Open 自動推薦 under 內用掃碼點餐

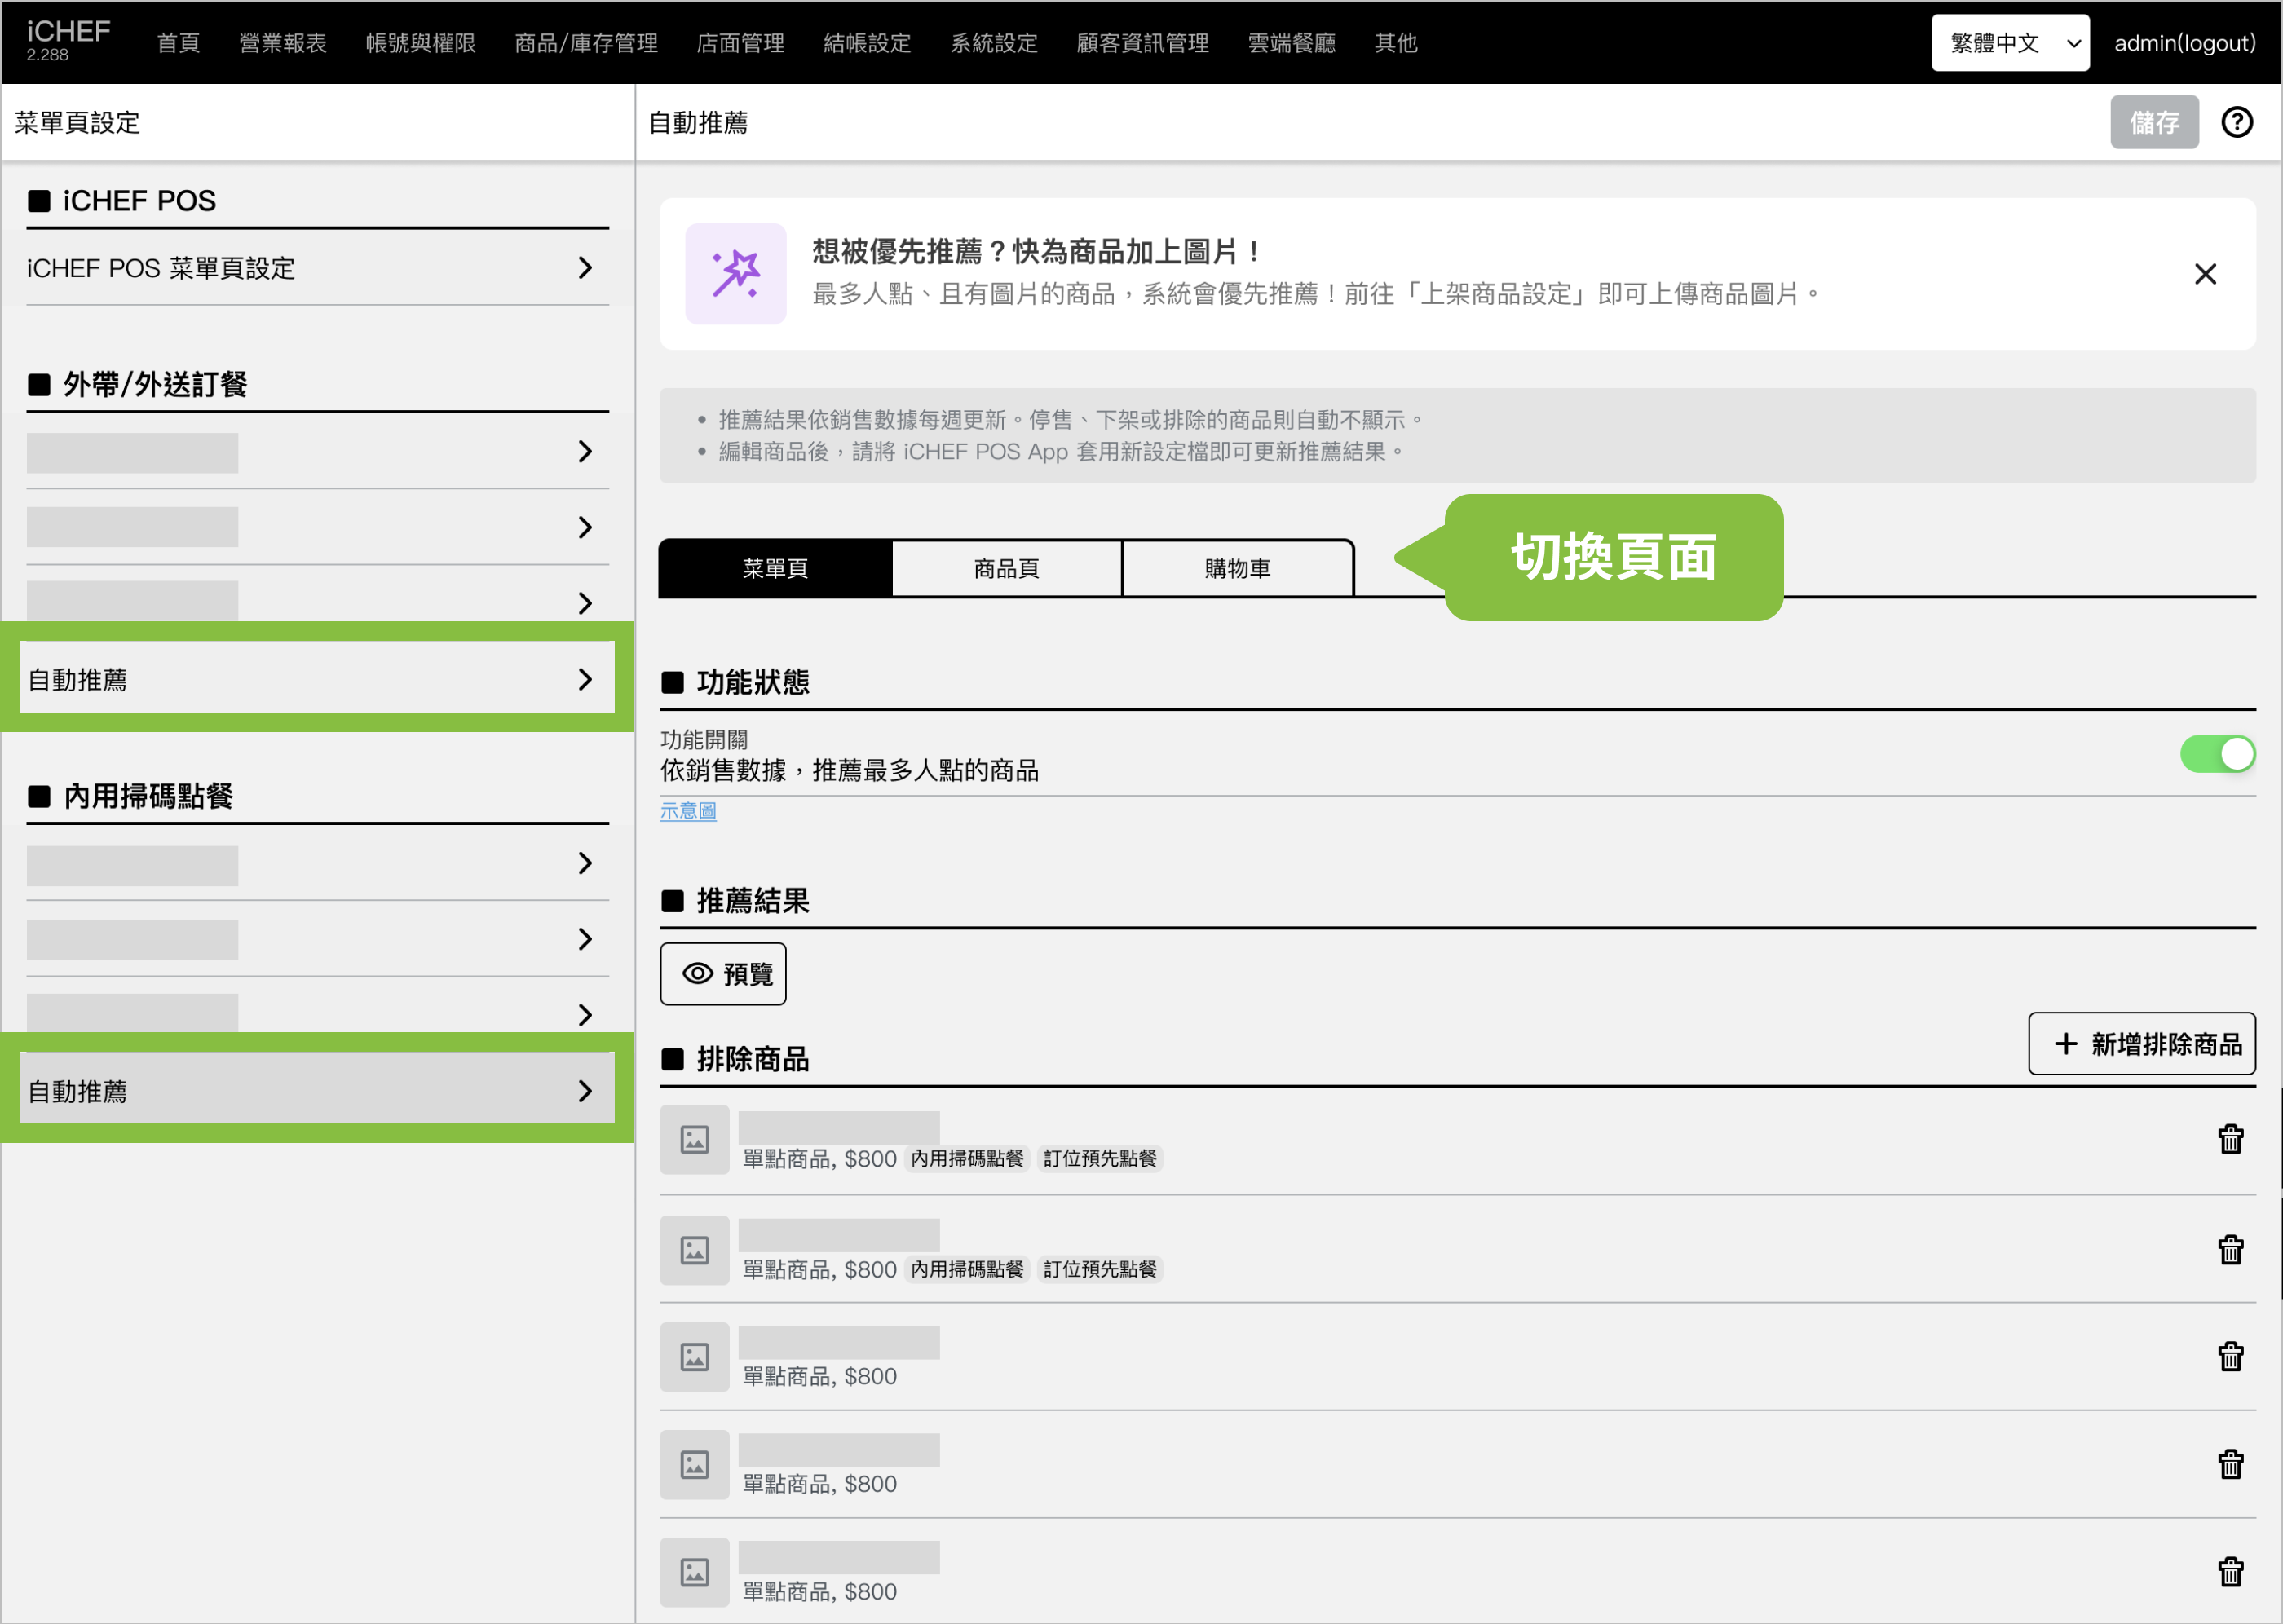(x=317, y=1091)
